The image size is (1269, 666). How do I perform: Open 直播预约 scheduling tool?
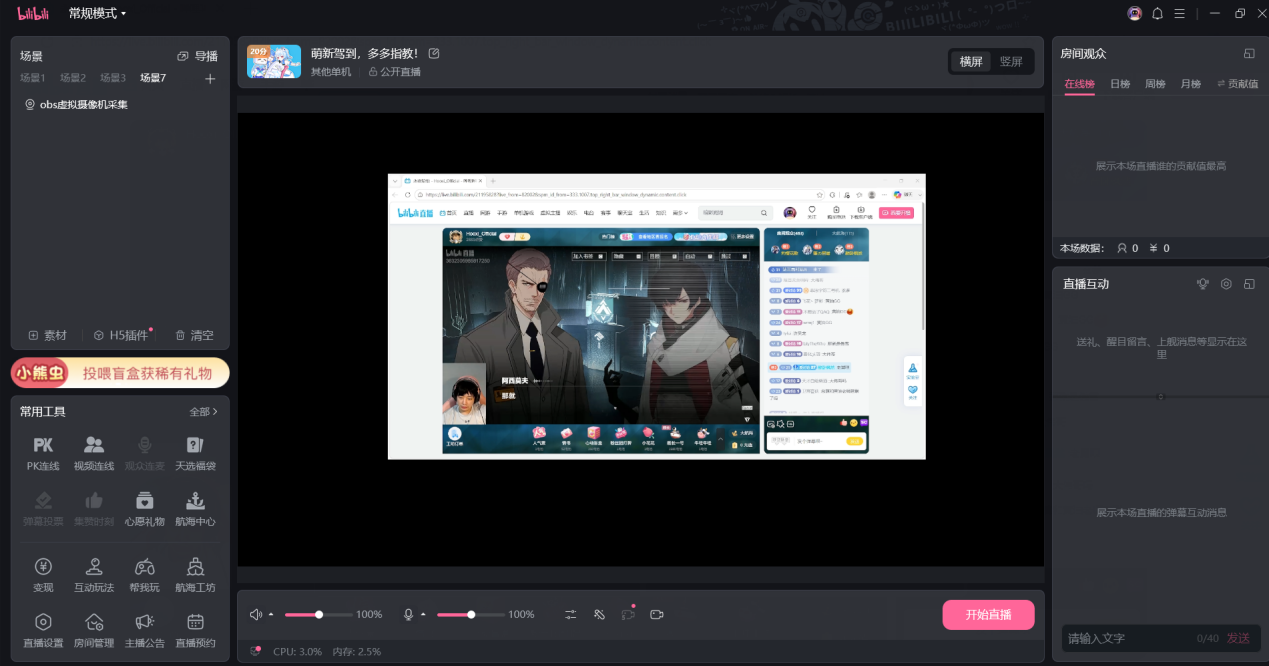tap(195, 630)
